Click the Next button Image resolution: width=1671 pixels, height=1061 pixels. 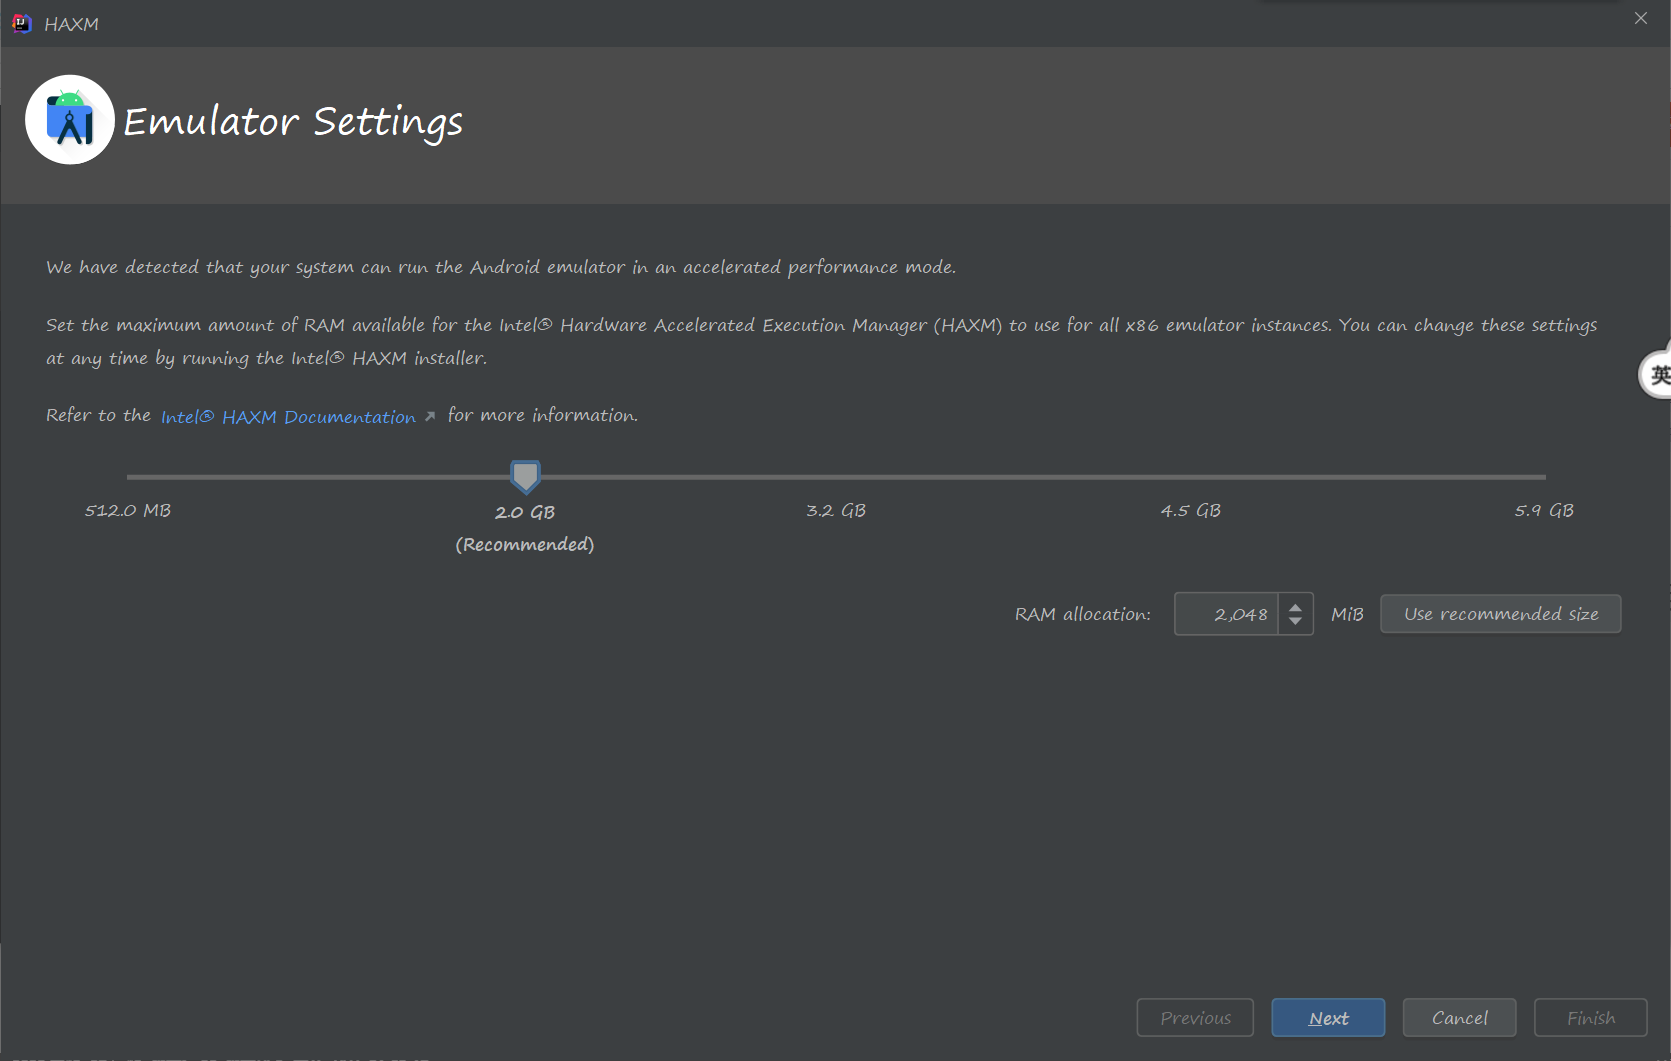pyautogui.click(x=1328, y=1018)
